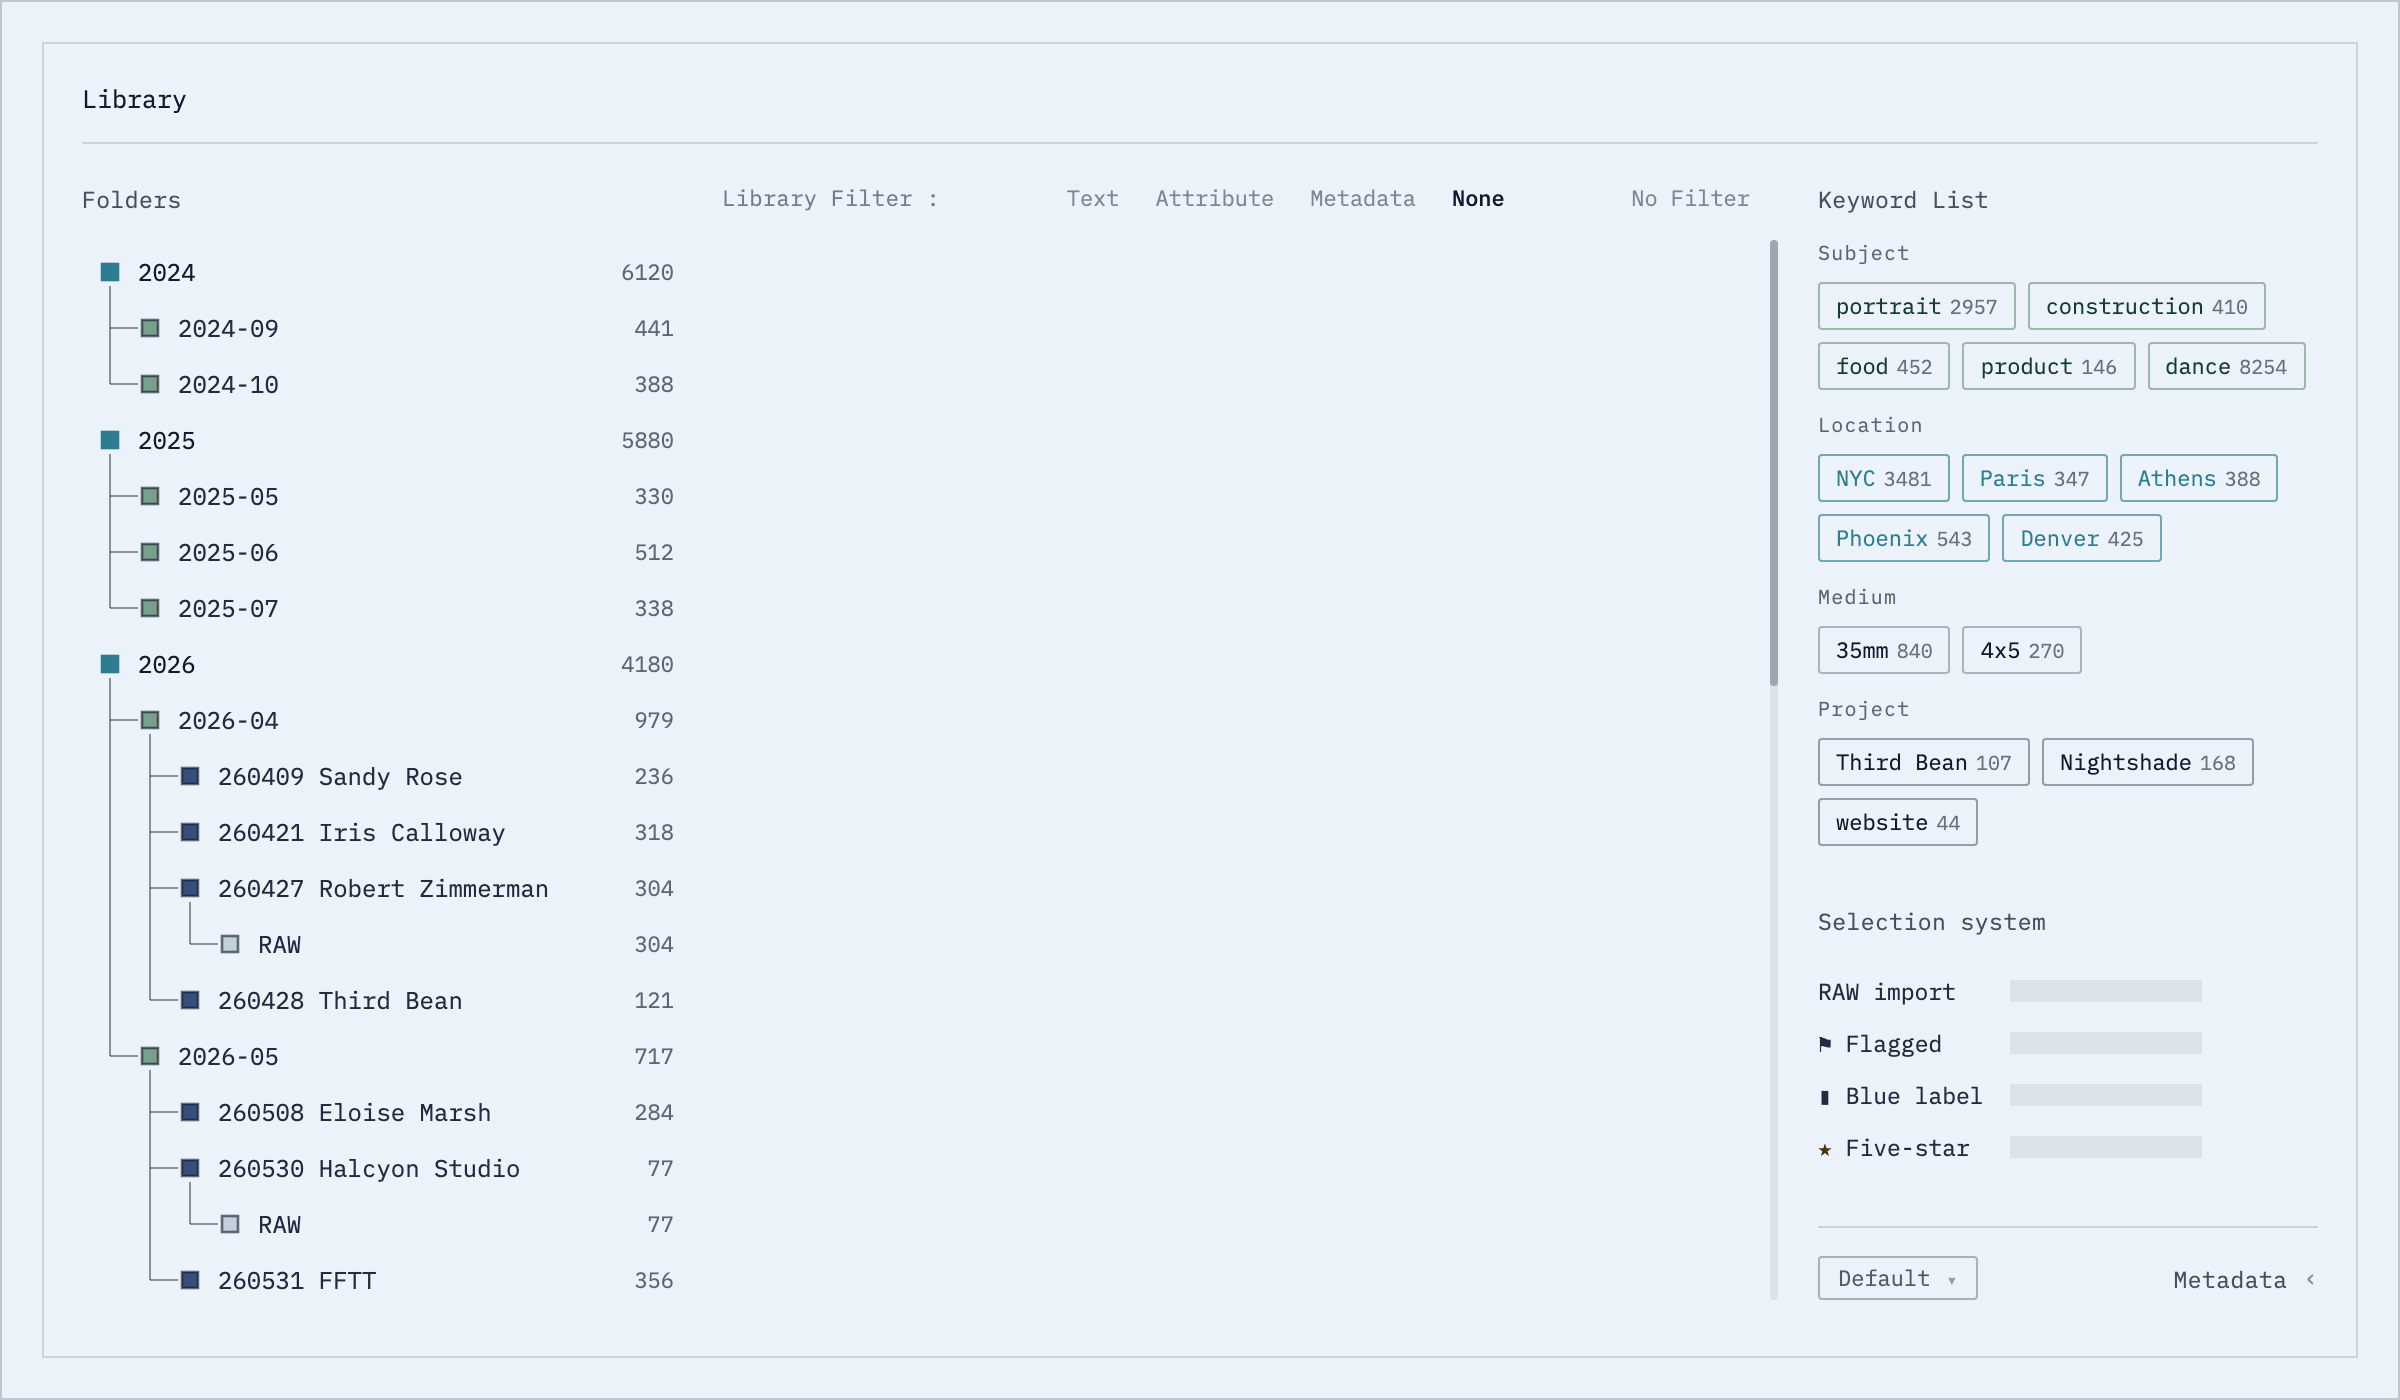Click the Flagged progress bar
The width and height of the screenshot is (2400, 1400).
[2106, 1043]
